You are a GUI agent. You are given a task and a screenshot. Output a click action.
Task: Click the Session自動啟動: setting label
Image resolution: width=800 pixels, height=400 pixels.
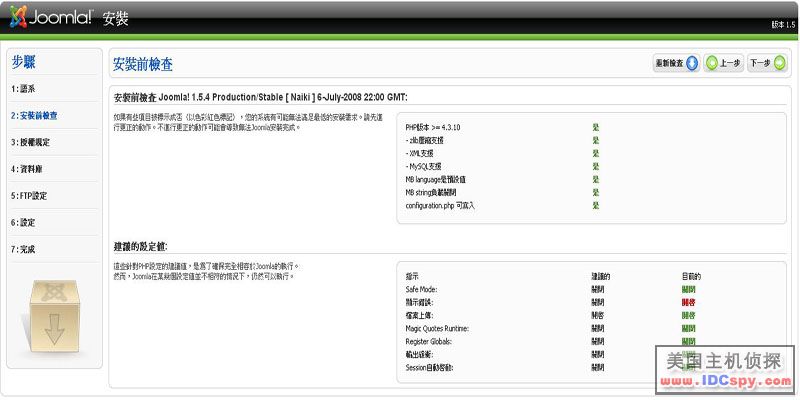tap(430, 367)
